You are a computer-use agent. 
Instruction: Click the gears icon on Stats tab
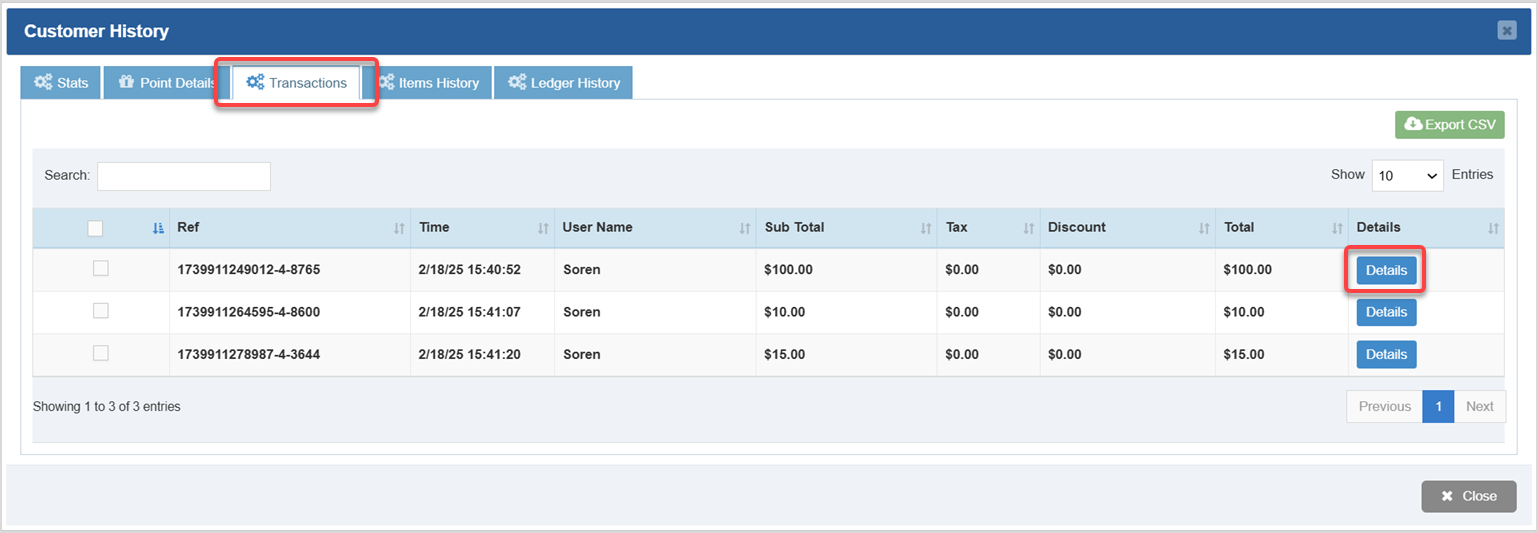[43, 82]
